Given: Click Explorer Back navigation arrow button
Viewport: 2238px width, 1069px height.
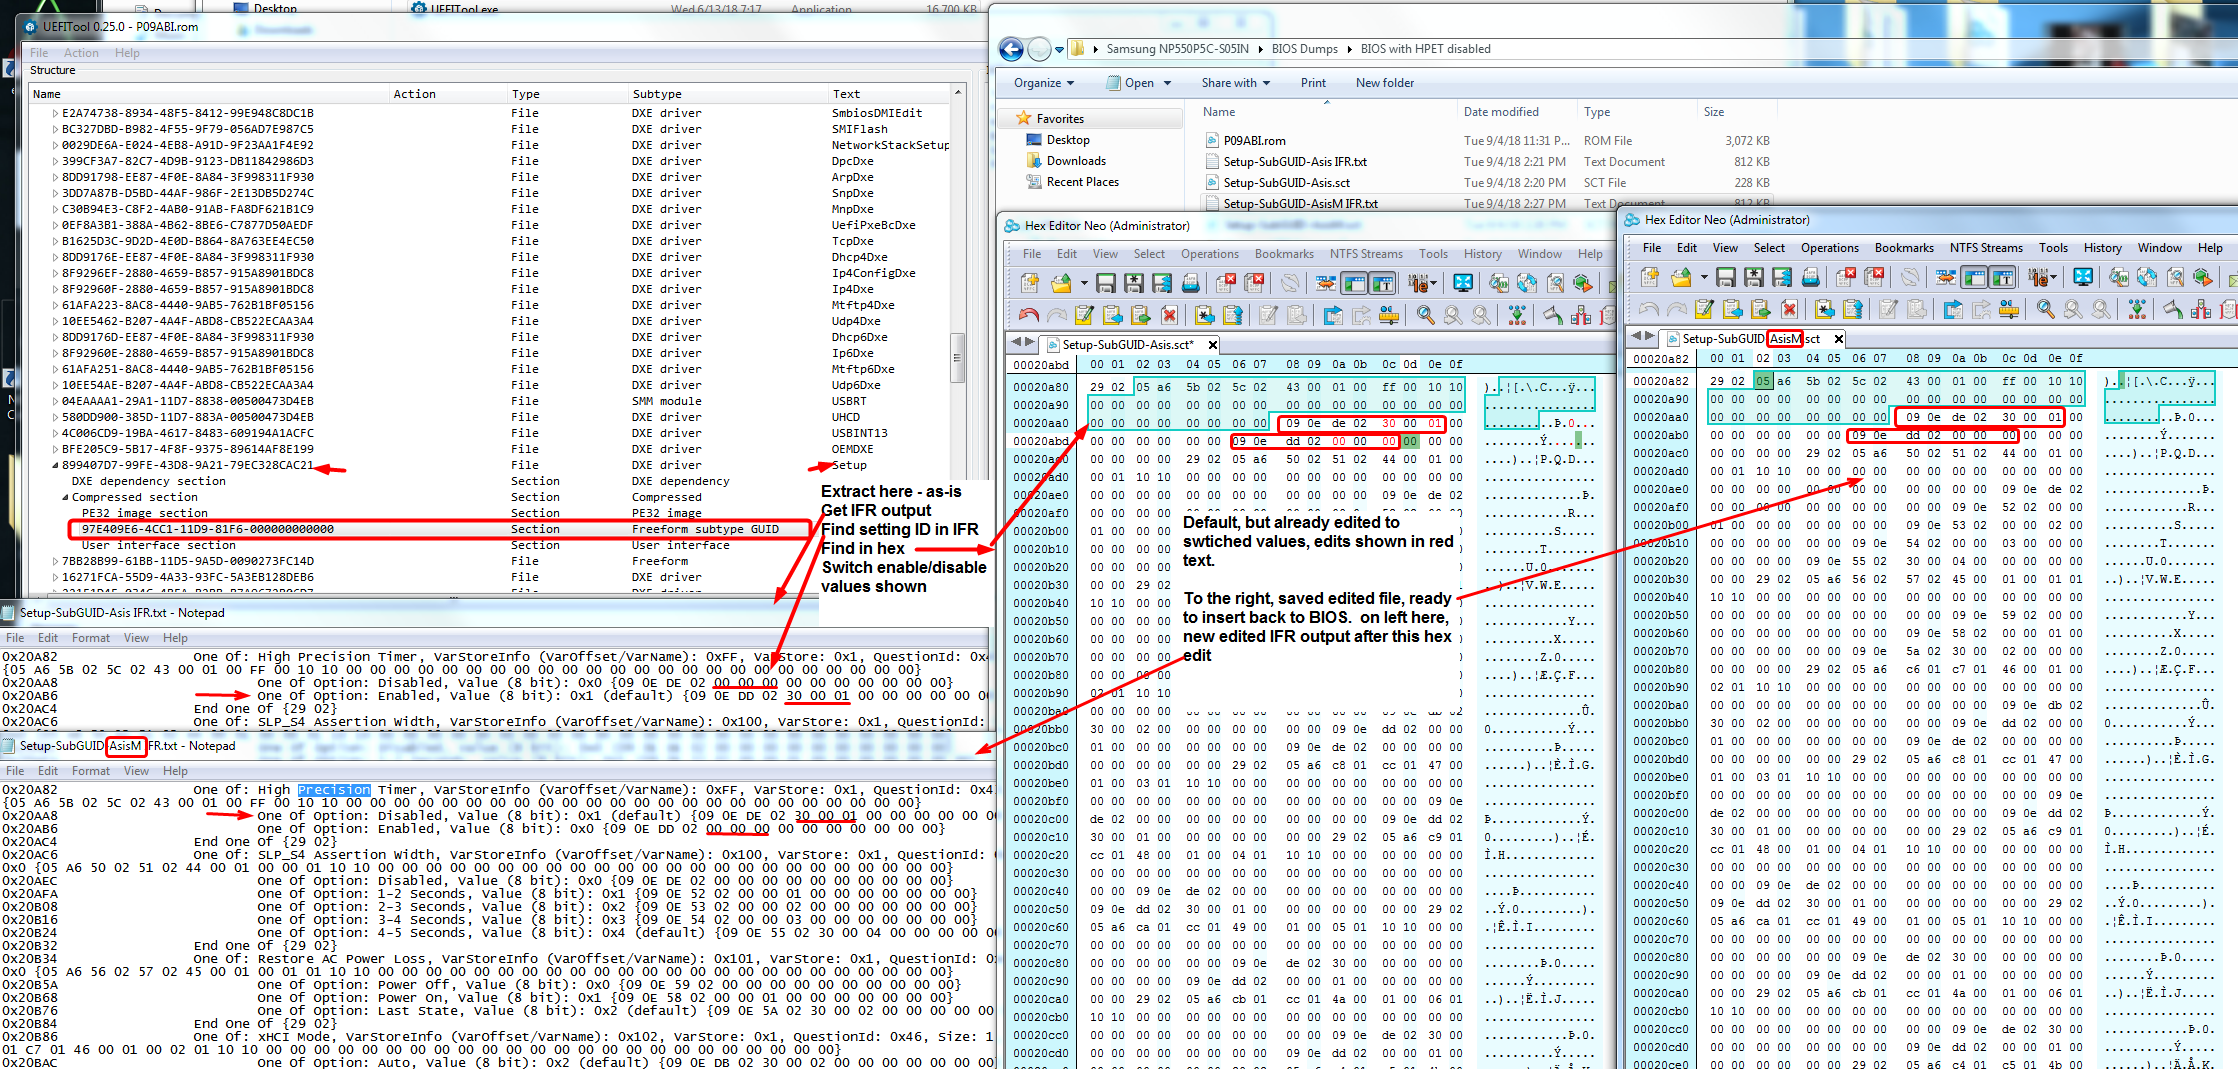Looking at the screenshot, I should click(x=1011, y=48).
